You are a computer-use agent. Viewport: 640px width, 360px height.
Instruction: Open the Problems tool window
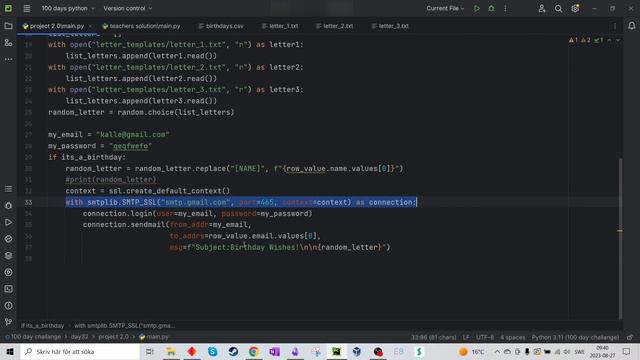(8, 306)
